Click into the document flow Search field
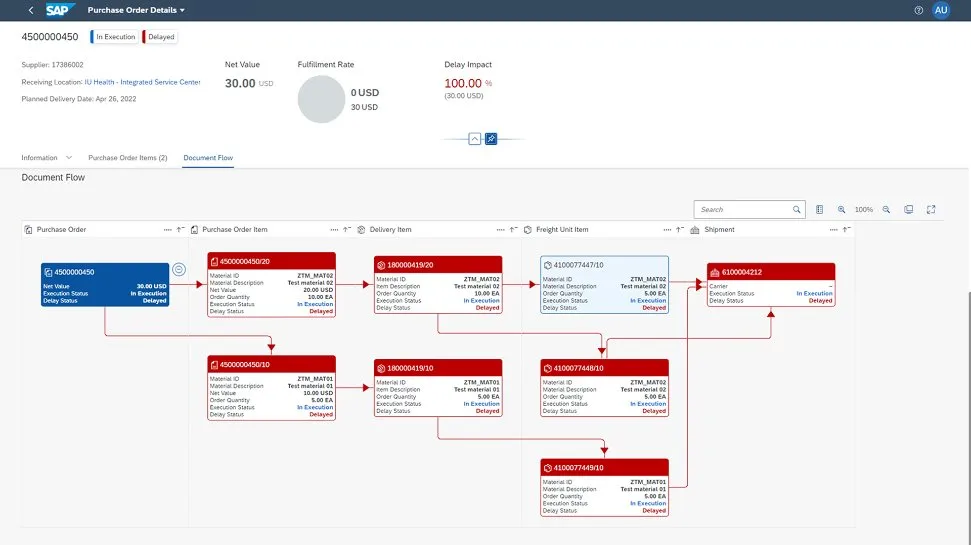The height and width of the screenshot is (545, 971). tap(743, 210)
